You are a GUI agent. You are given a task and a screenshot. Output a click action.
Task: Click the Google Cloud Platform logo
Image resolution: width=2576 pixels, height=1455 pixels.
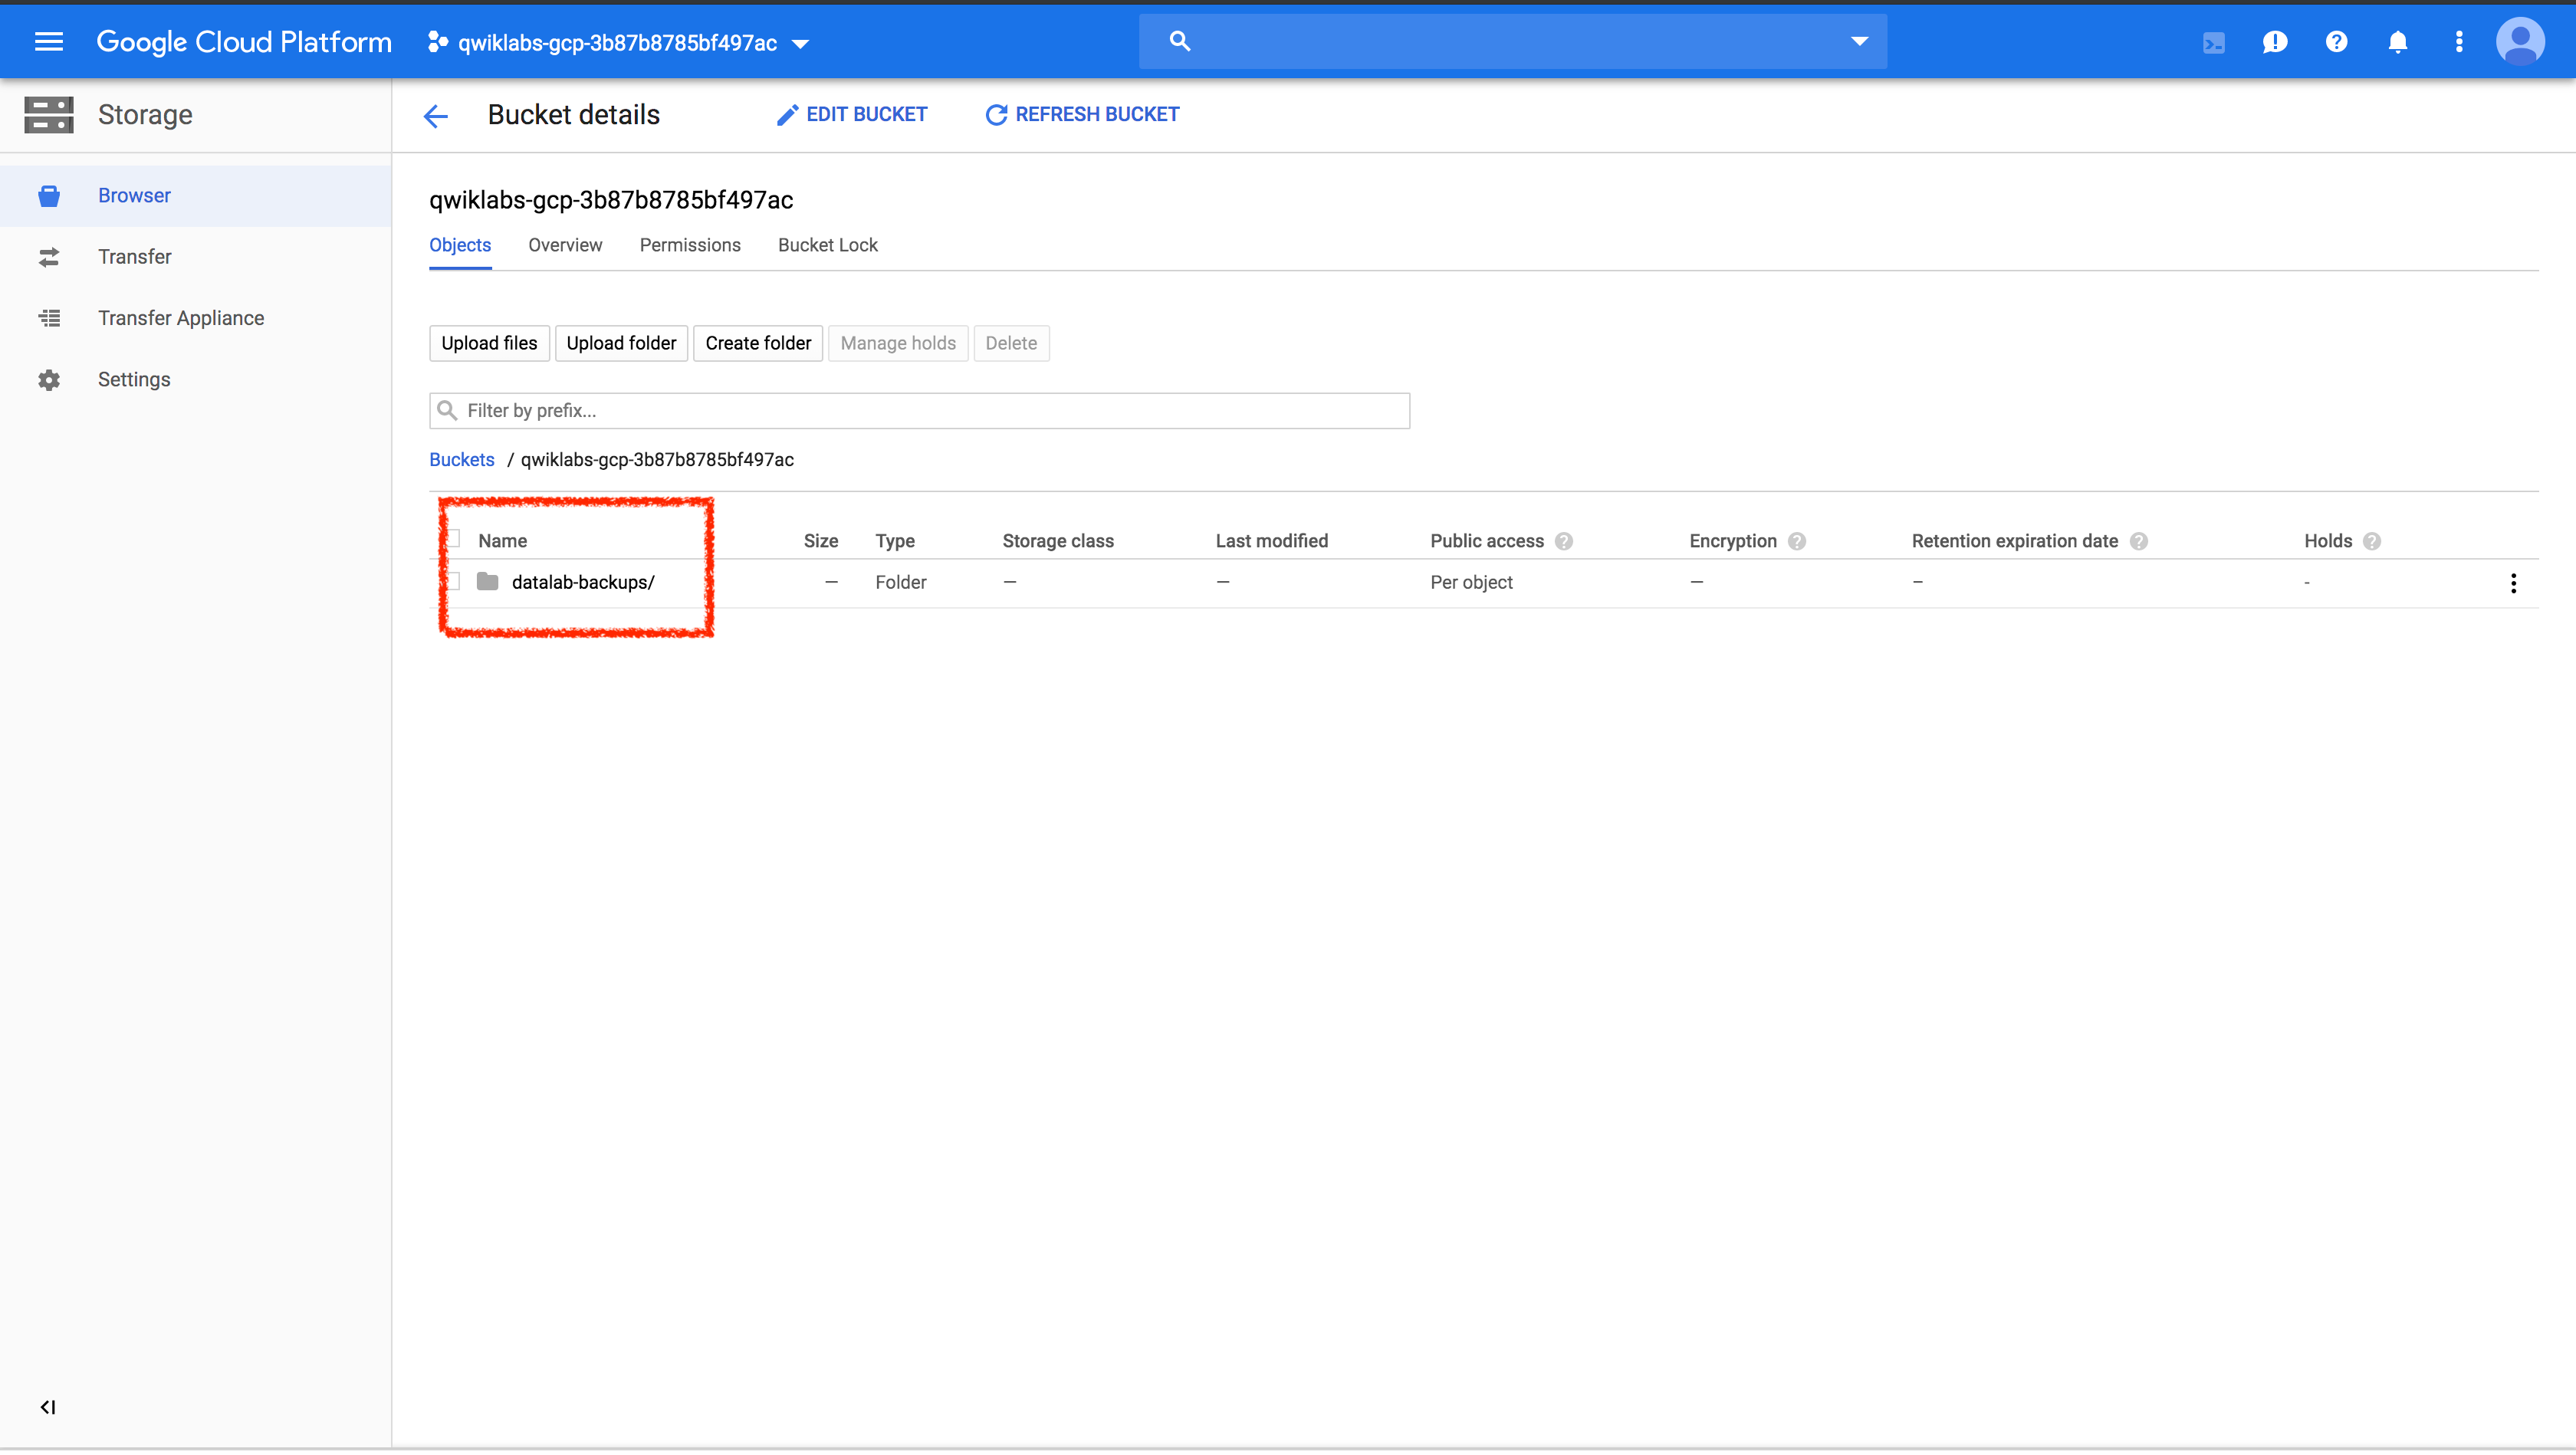[244, 42]
